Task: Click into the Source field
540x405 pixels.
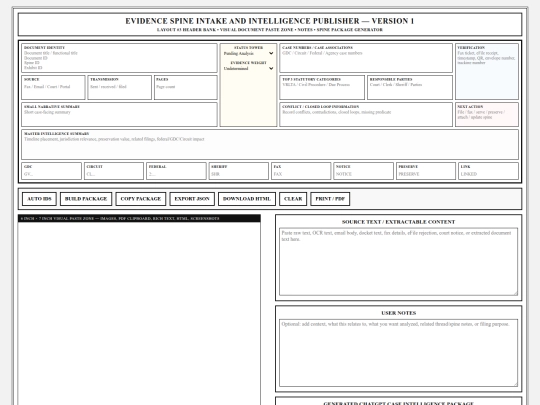Action: (53, 87)
